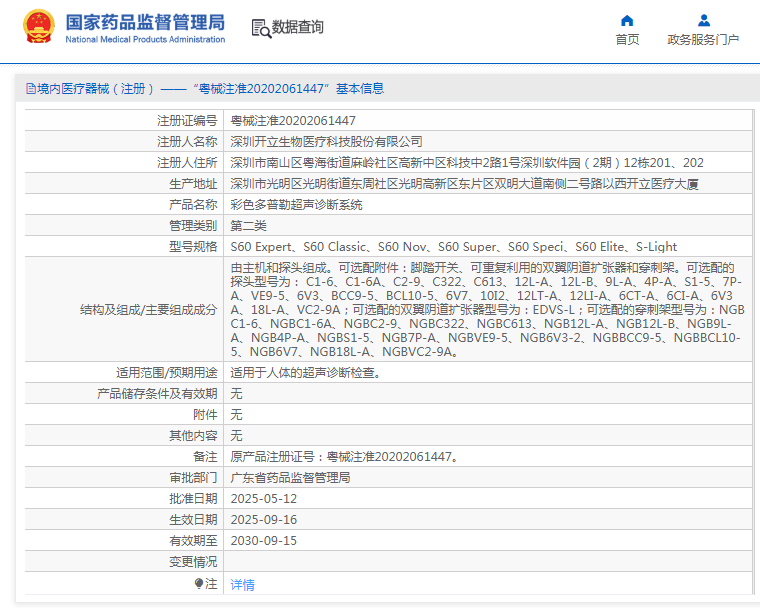
Task: Open the 详情 details link
Action: click(243, 584)
